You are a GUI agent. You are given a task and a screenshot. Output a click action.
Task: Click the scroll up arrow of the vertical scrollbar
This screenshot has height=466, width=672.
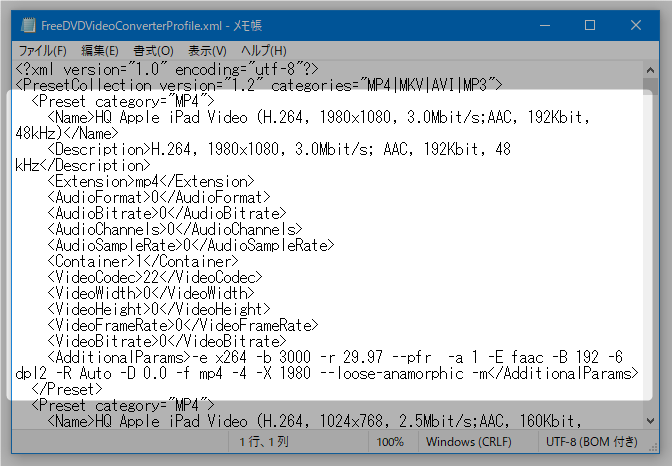pyautogui.click(x=650, y=70)
